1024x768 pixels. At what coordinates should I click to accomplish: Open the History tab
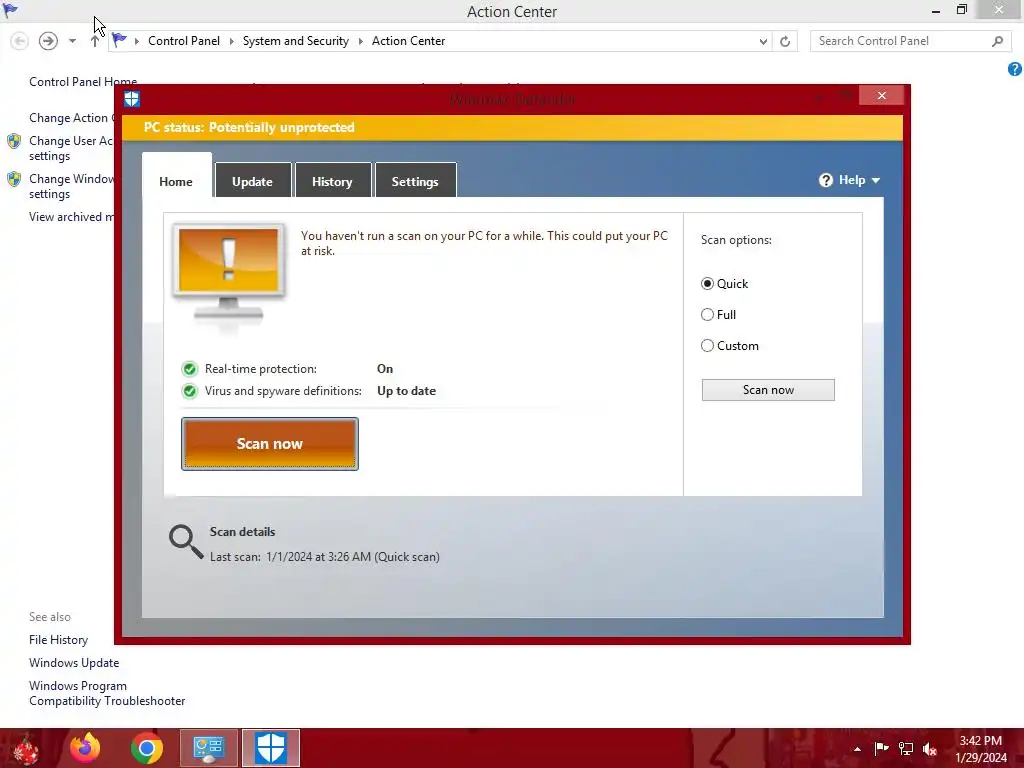(x=332, y=181)
